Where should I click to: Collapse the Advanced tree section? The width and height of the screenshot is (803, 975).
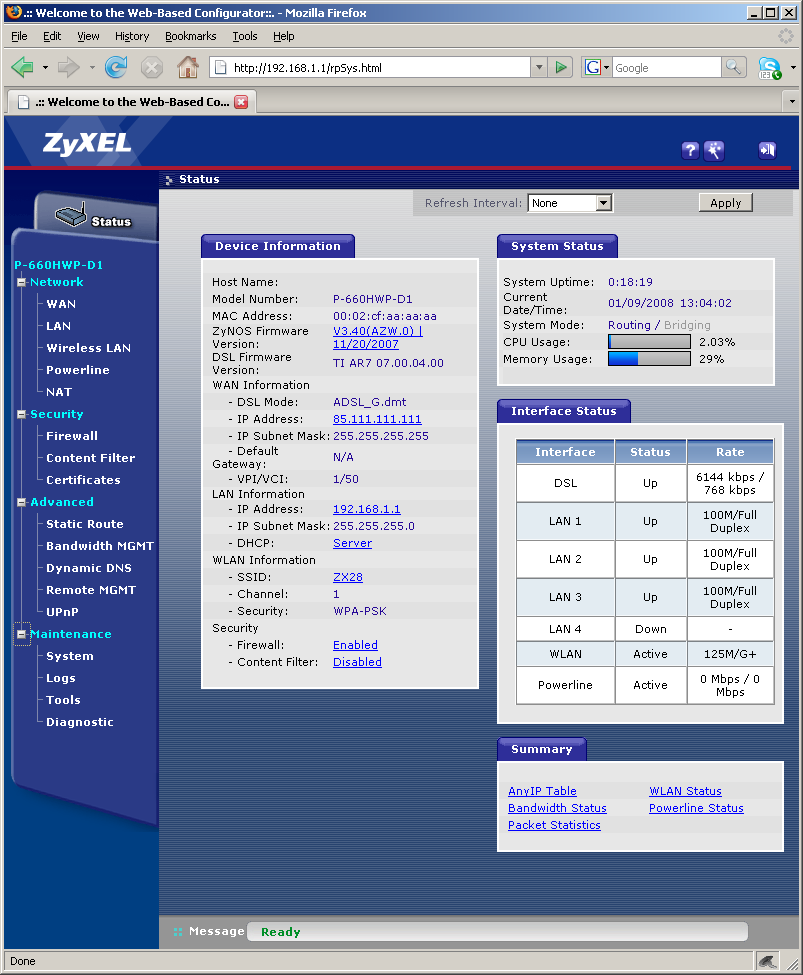[x=21, y=502]
